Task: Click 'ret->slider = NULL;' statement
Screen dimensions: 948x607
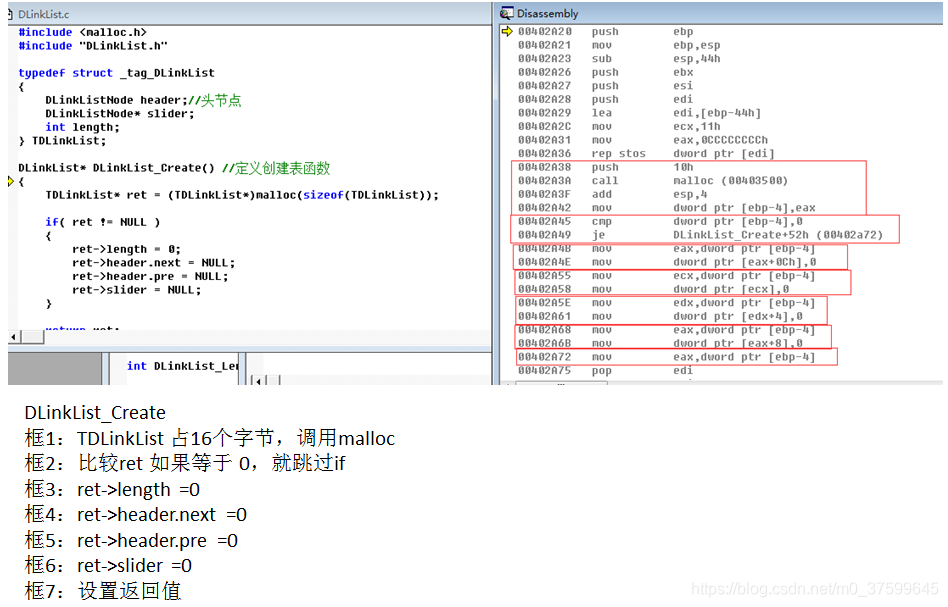Action: tap(137, 290)
